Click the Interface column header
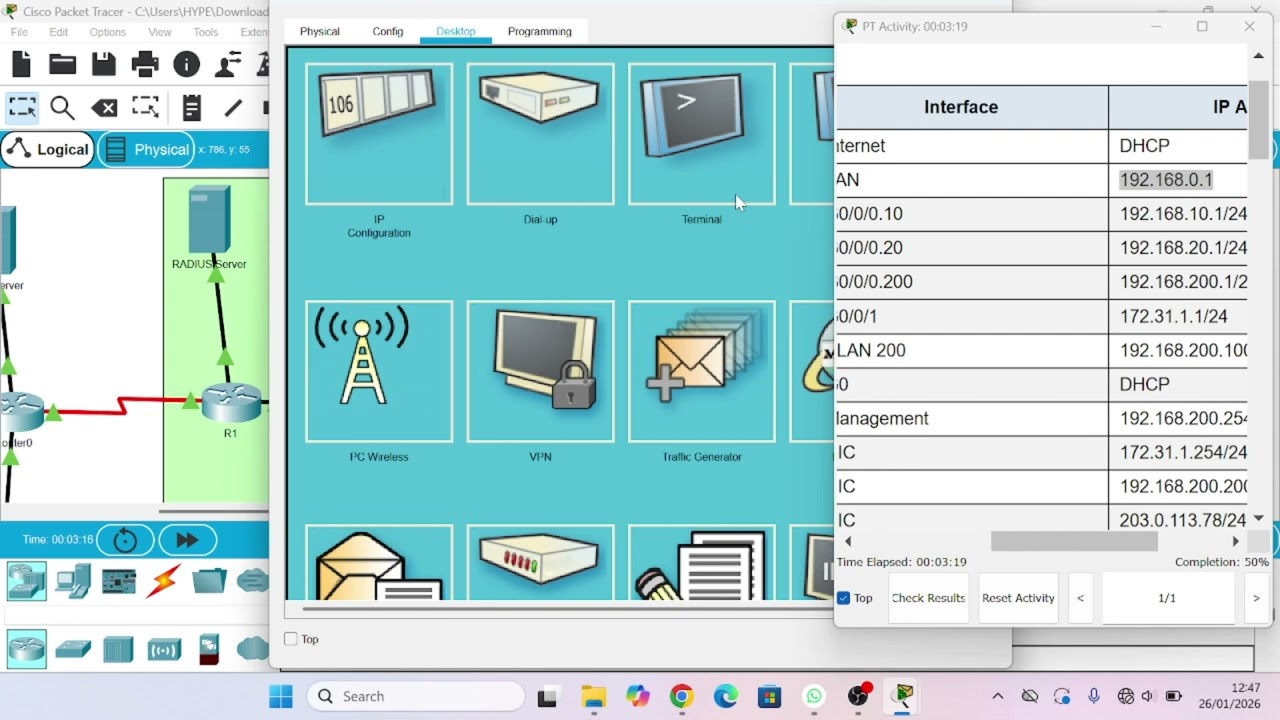 tap(961, 107)
